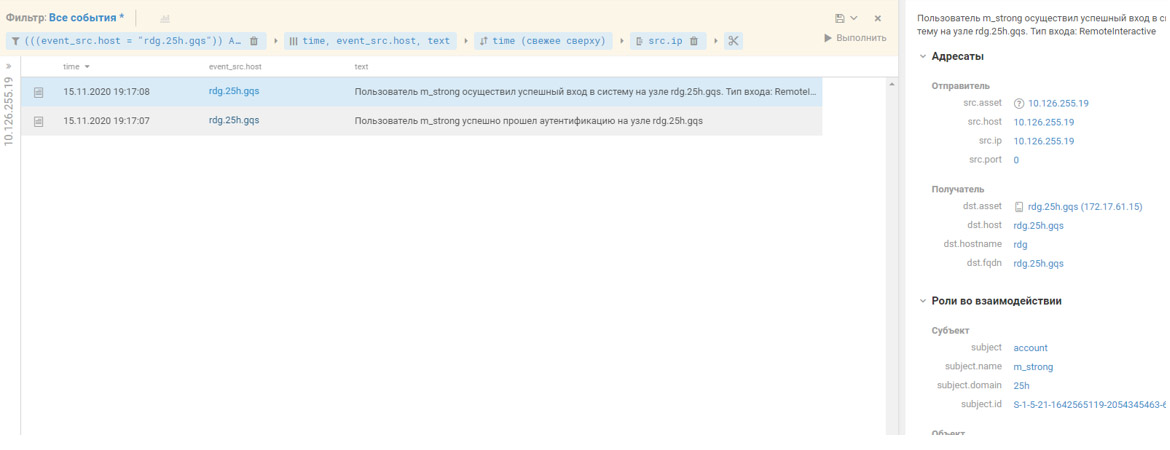Click the dst.hostname value rdg
Screen dimensions: 1170x450
tap(1020, 244)
